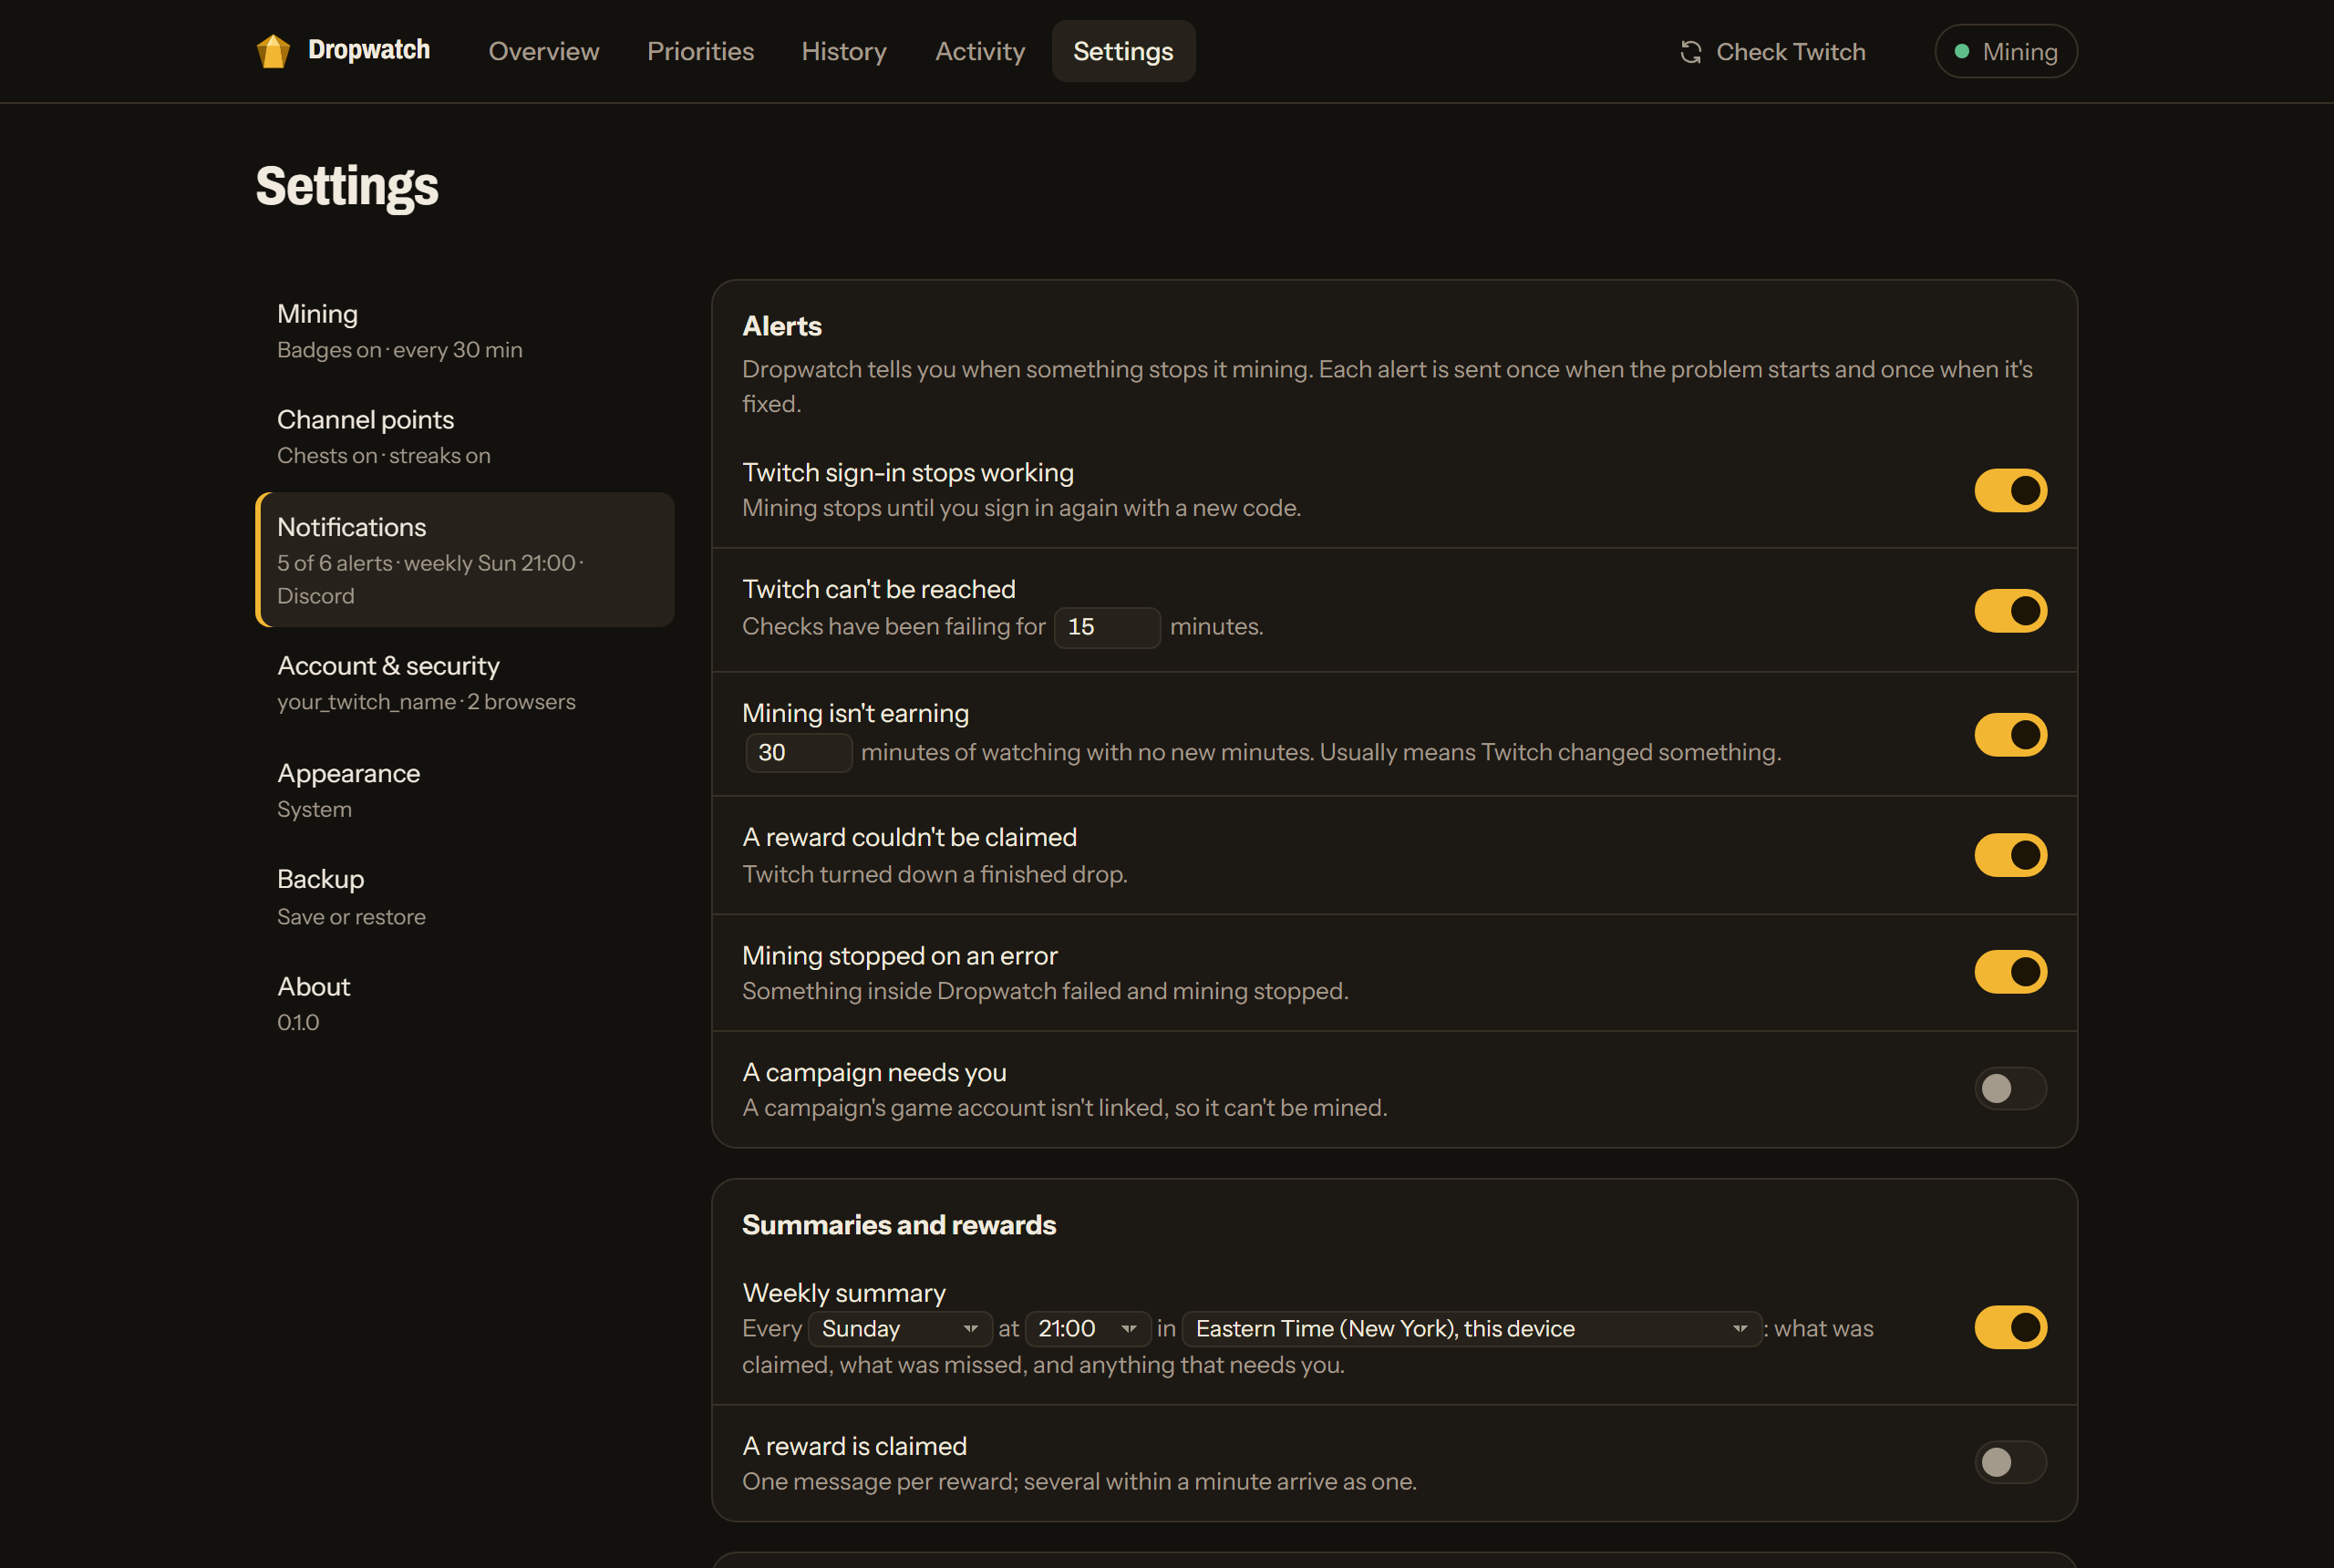
Task: Click the green Mining status dot
Action: (x=1962, y=51)
